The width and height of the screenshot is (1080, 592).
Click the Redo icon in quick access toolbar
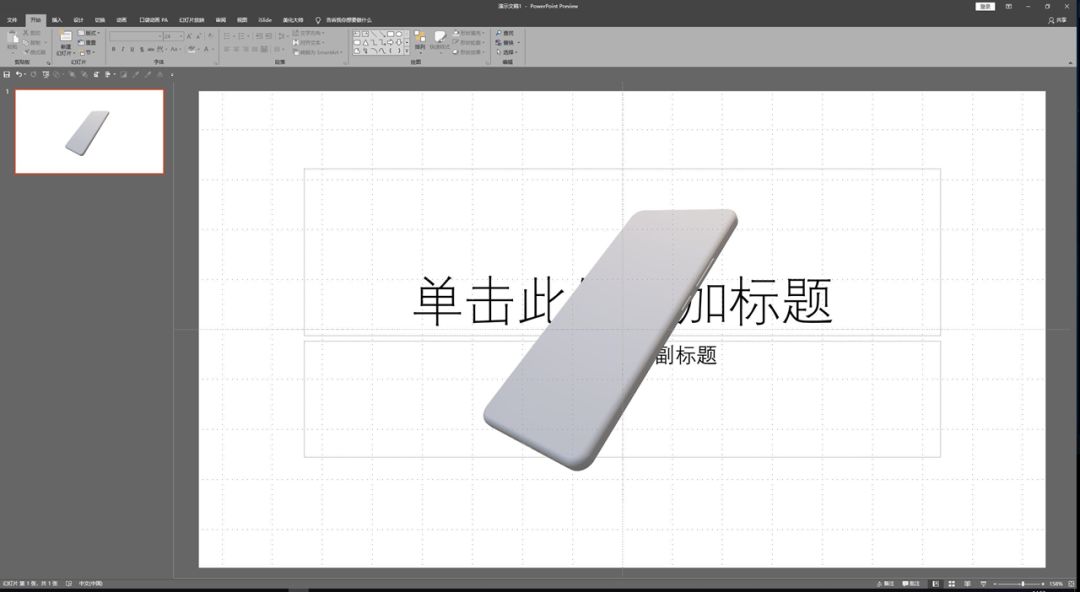pyautogui.click(x=33, y=74)
